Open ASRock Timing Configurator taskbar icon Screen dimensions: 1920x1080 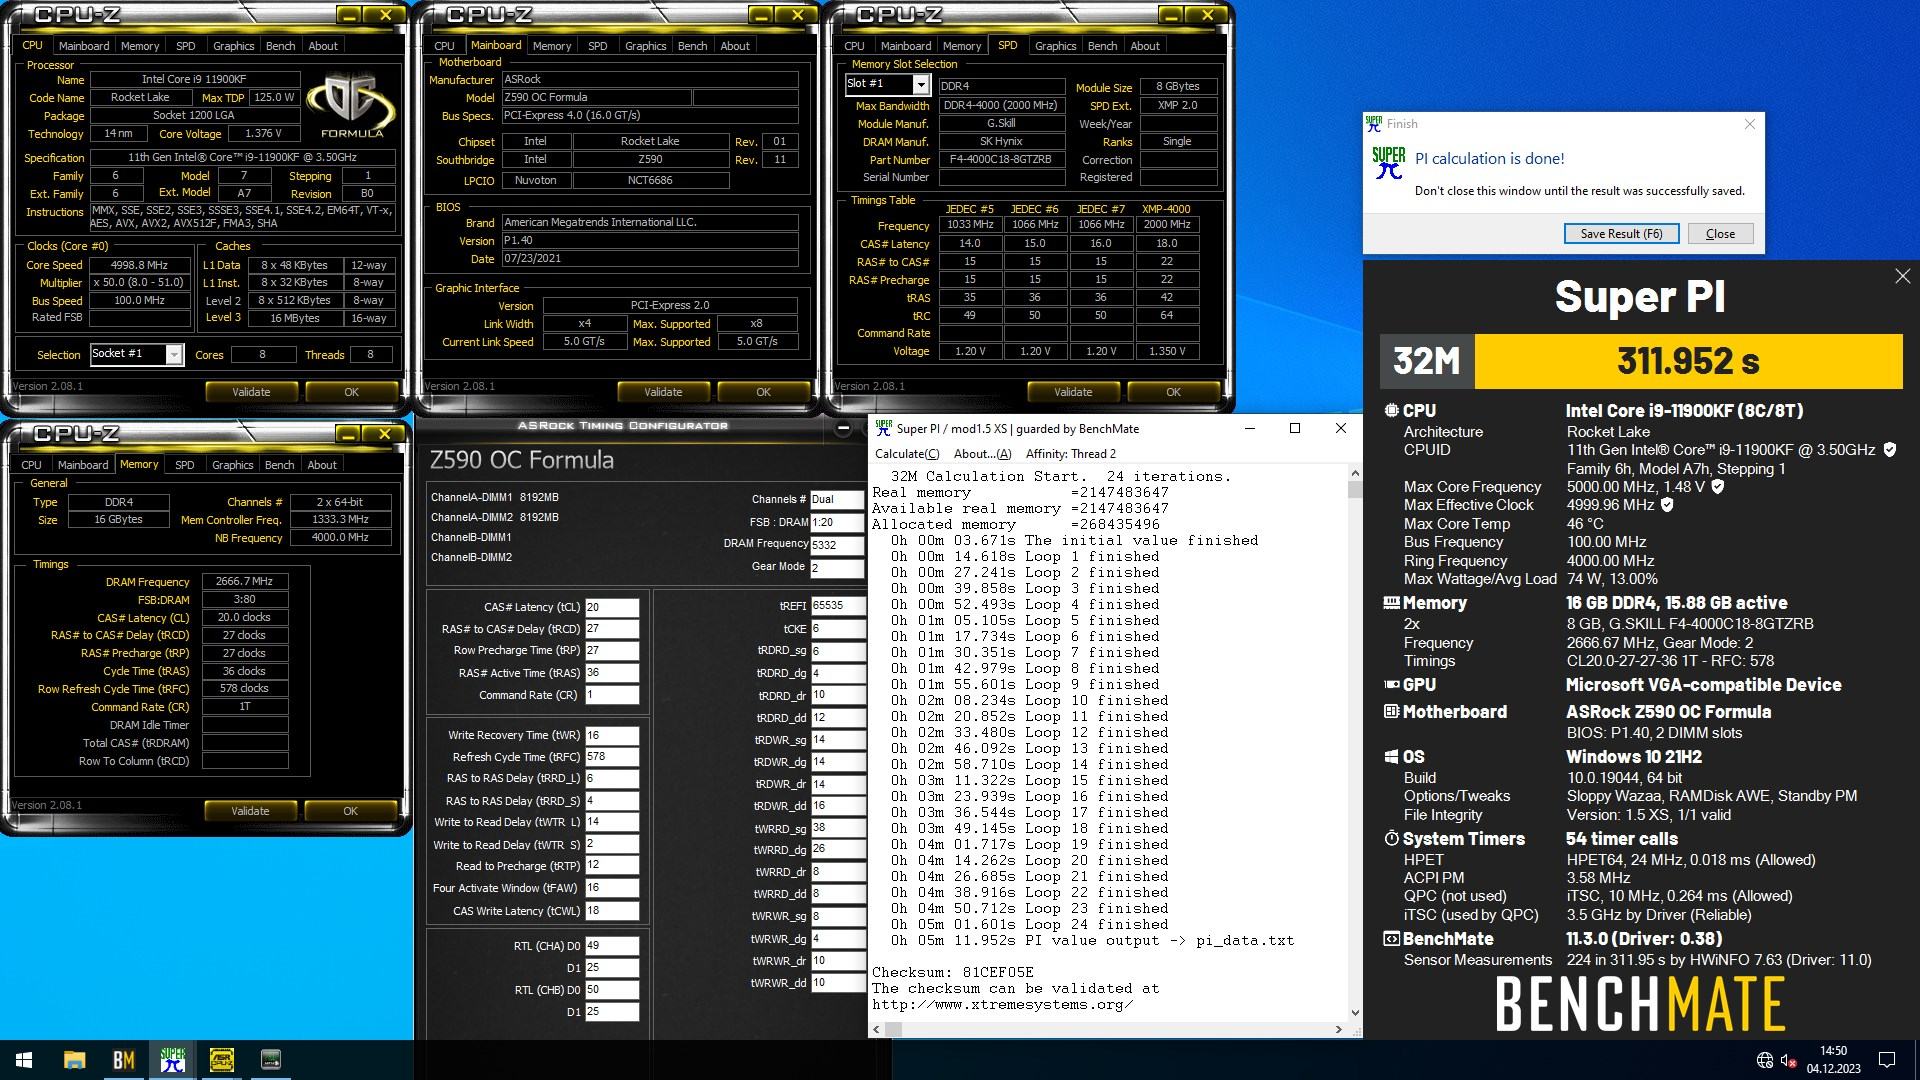270,1060
